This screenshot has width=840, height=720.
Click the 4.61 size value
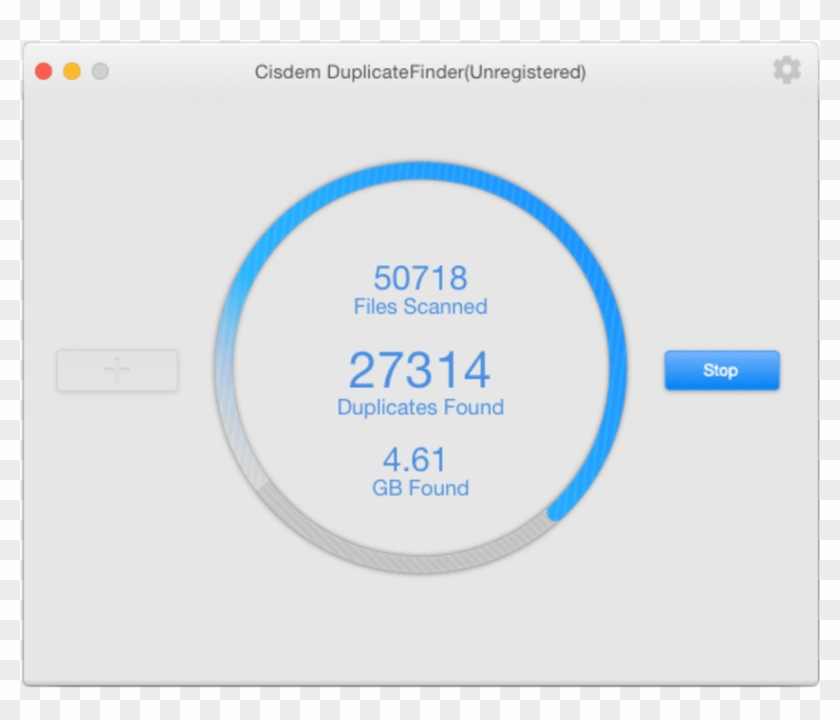(414, 460)
